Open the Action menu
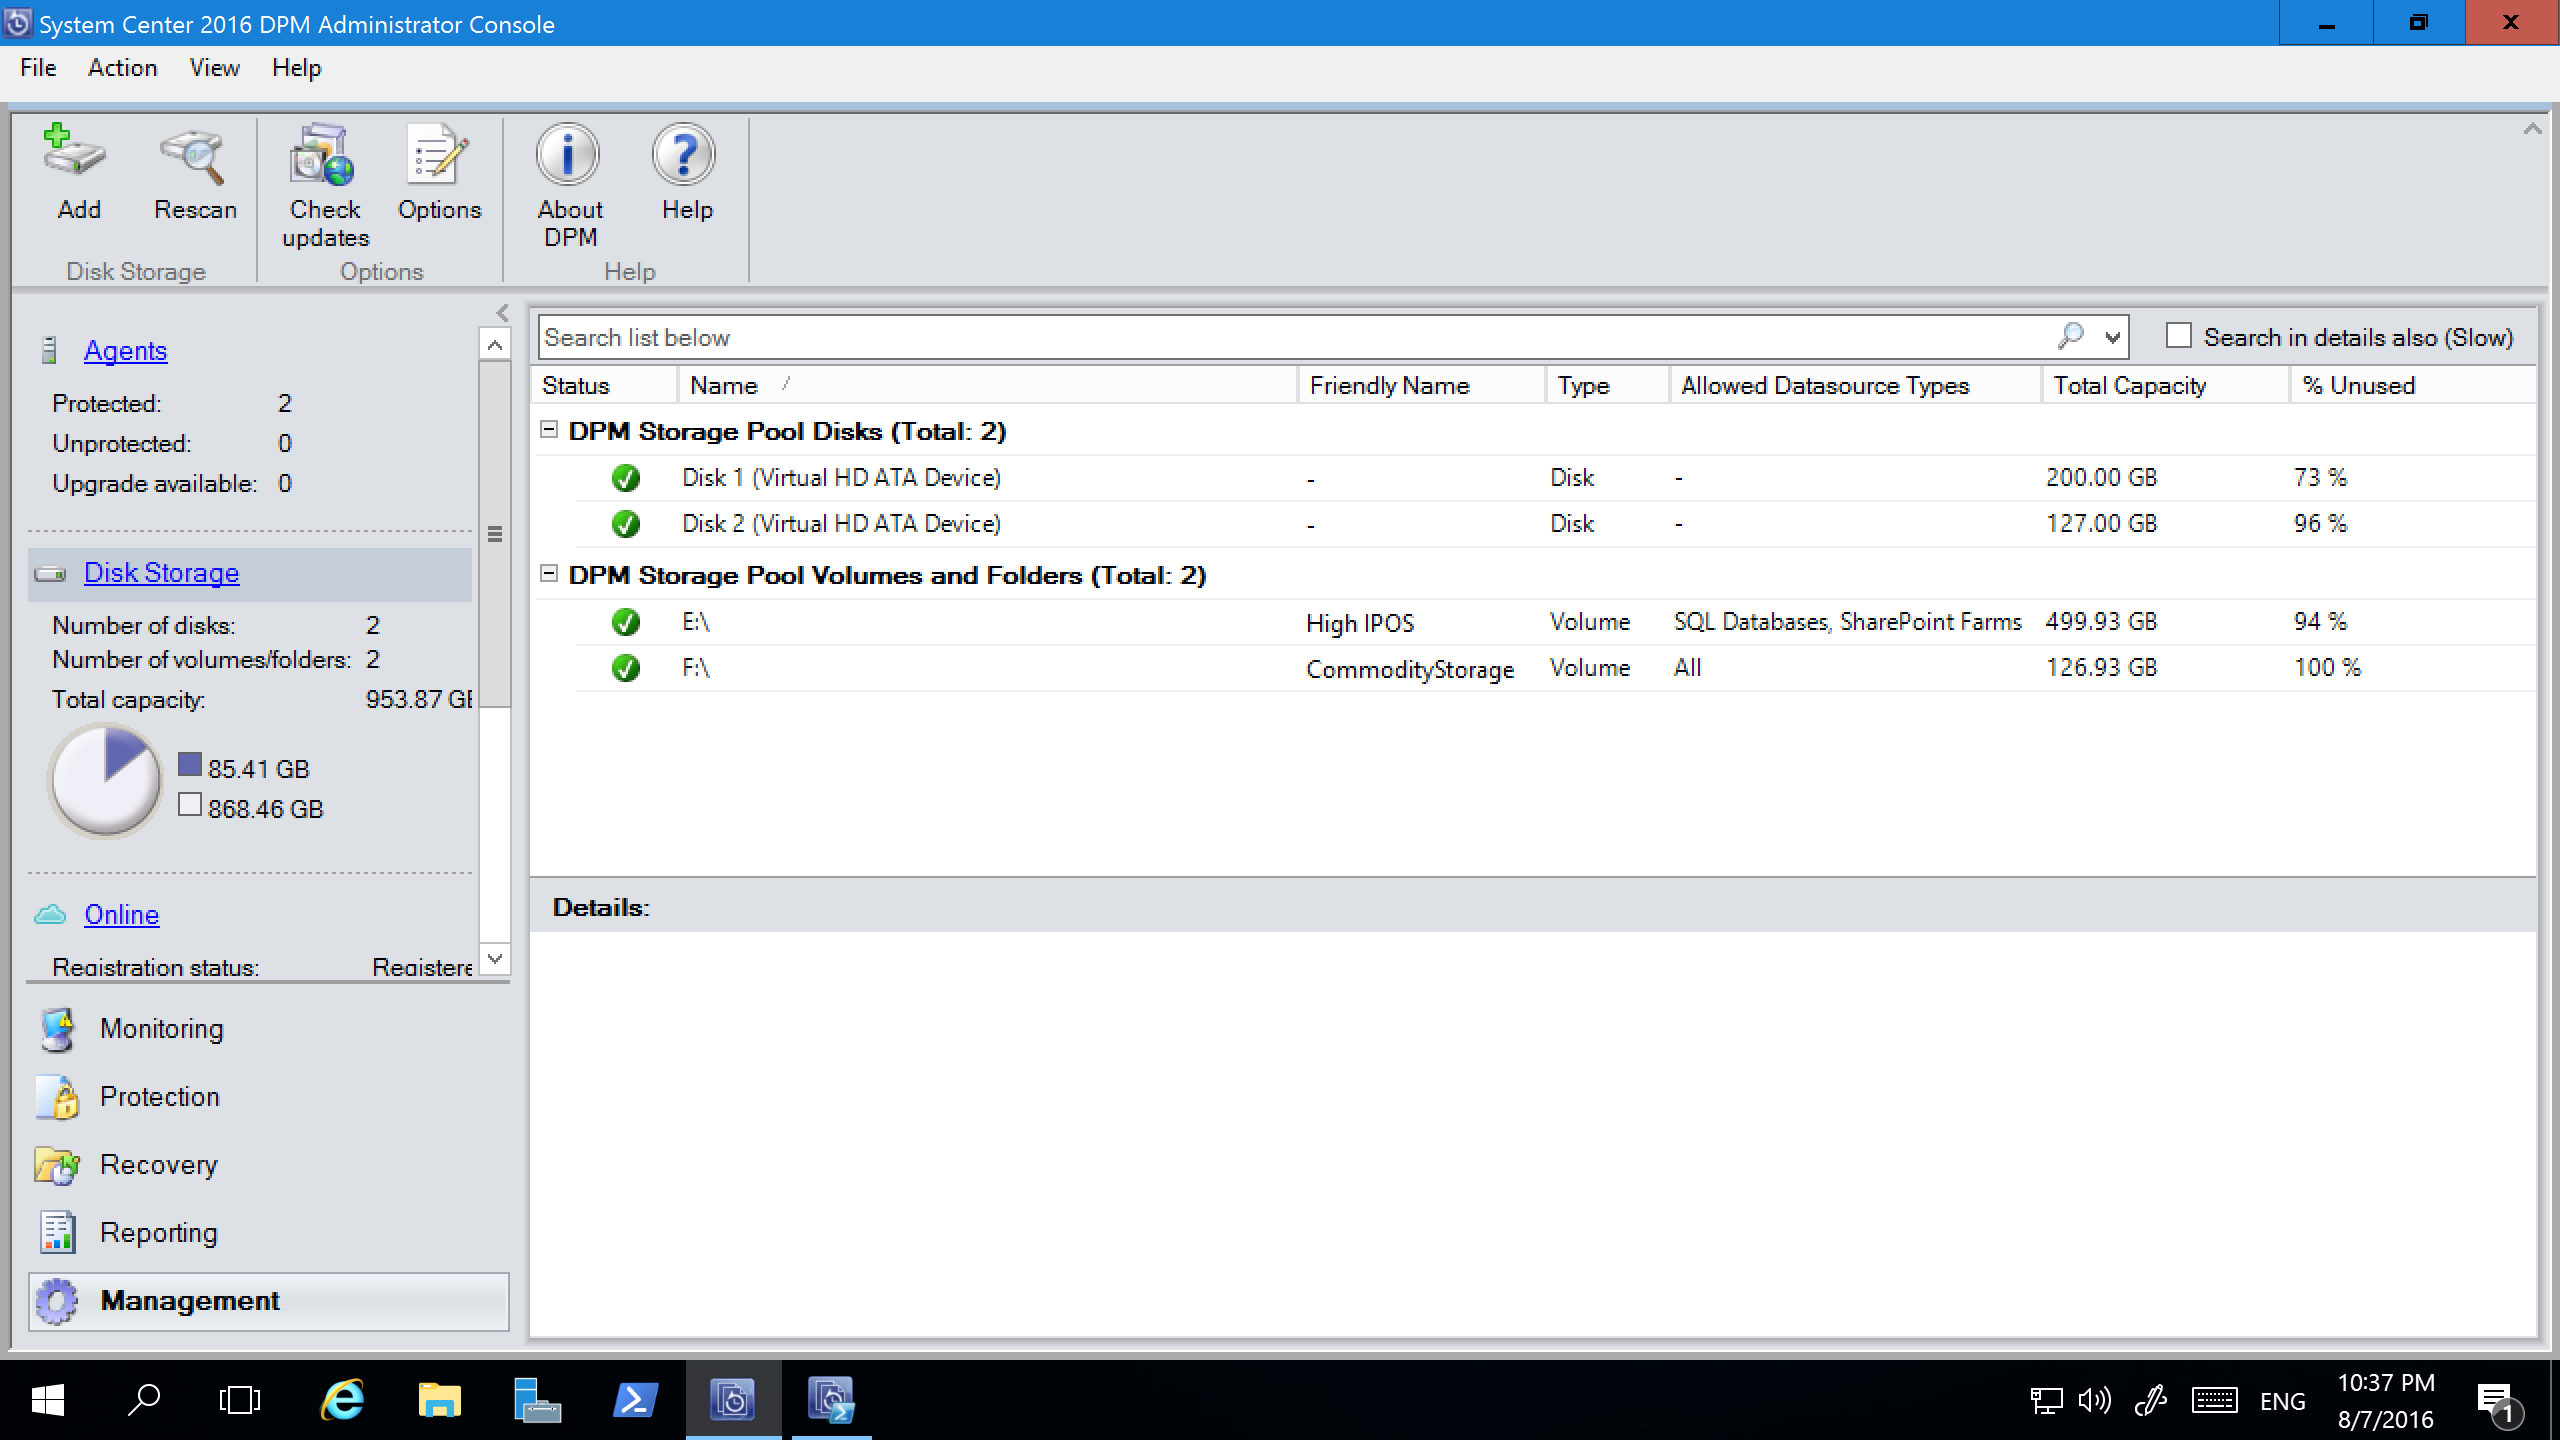The height and width of the screenshot is (1440, 2560). pyautogui.click(x=121, y=67)
